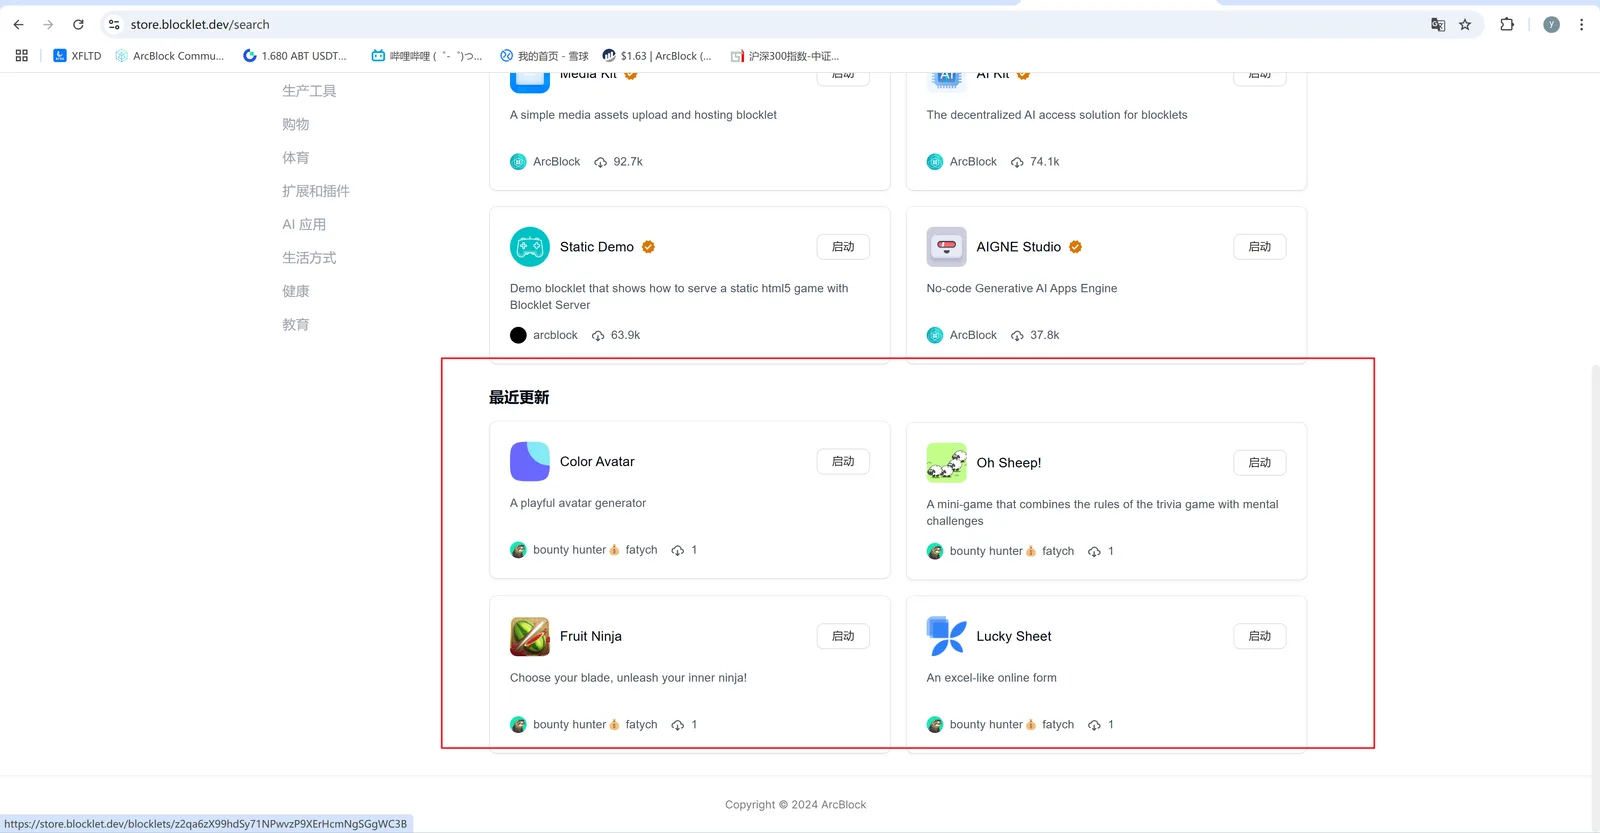
Task: Open the Chrome three-dot menu
Action: tap(1581, 25)
